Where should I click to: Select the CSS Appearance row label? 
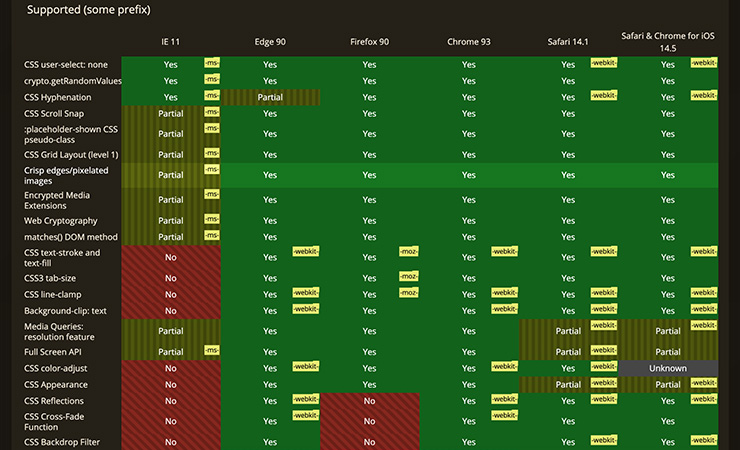56,385
